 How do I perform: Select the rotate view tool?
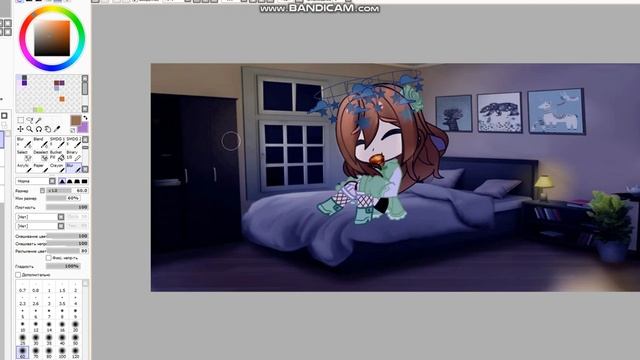pyautogui.click(x=39, y=129)
